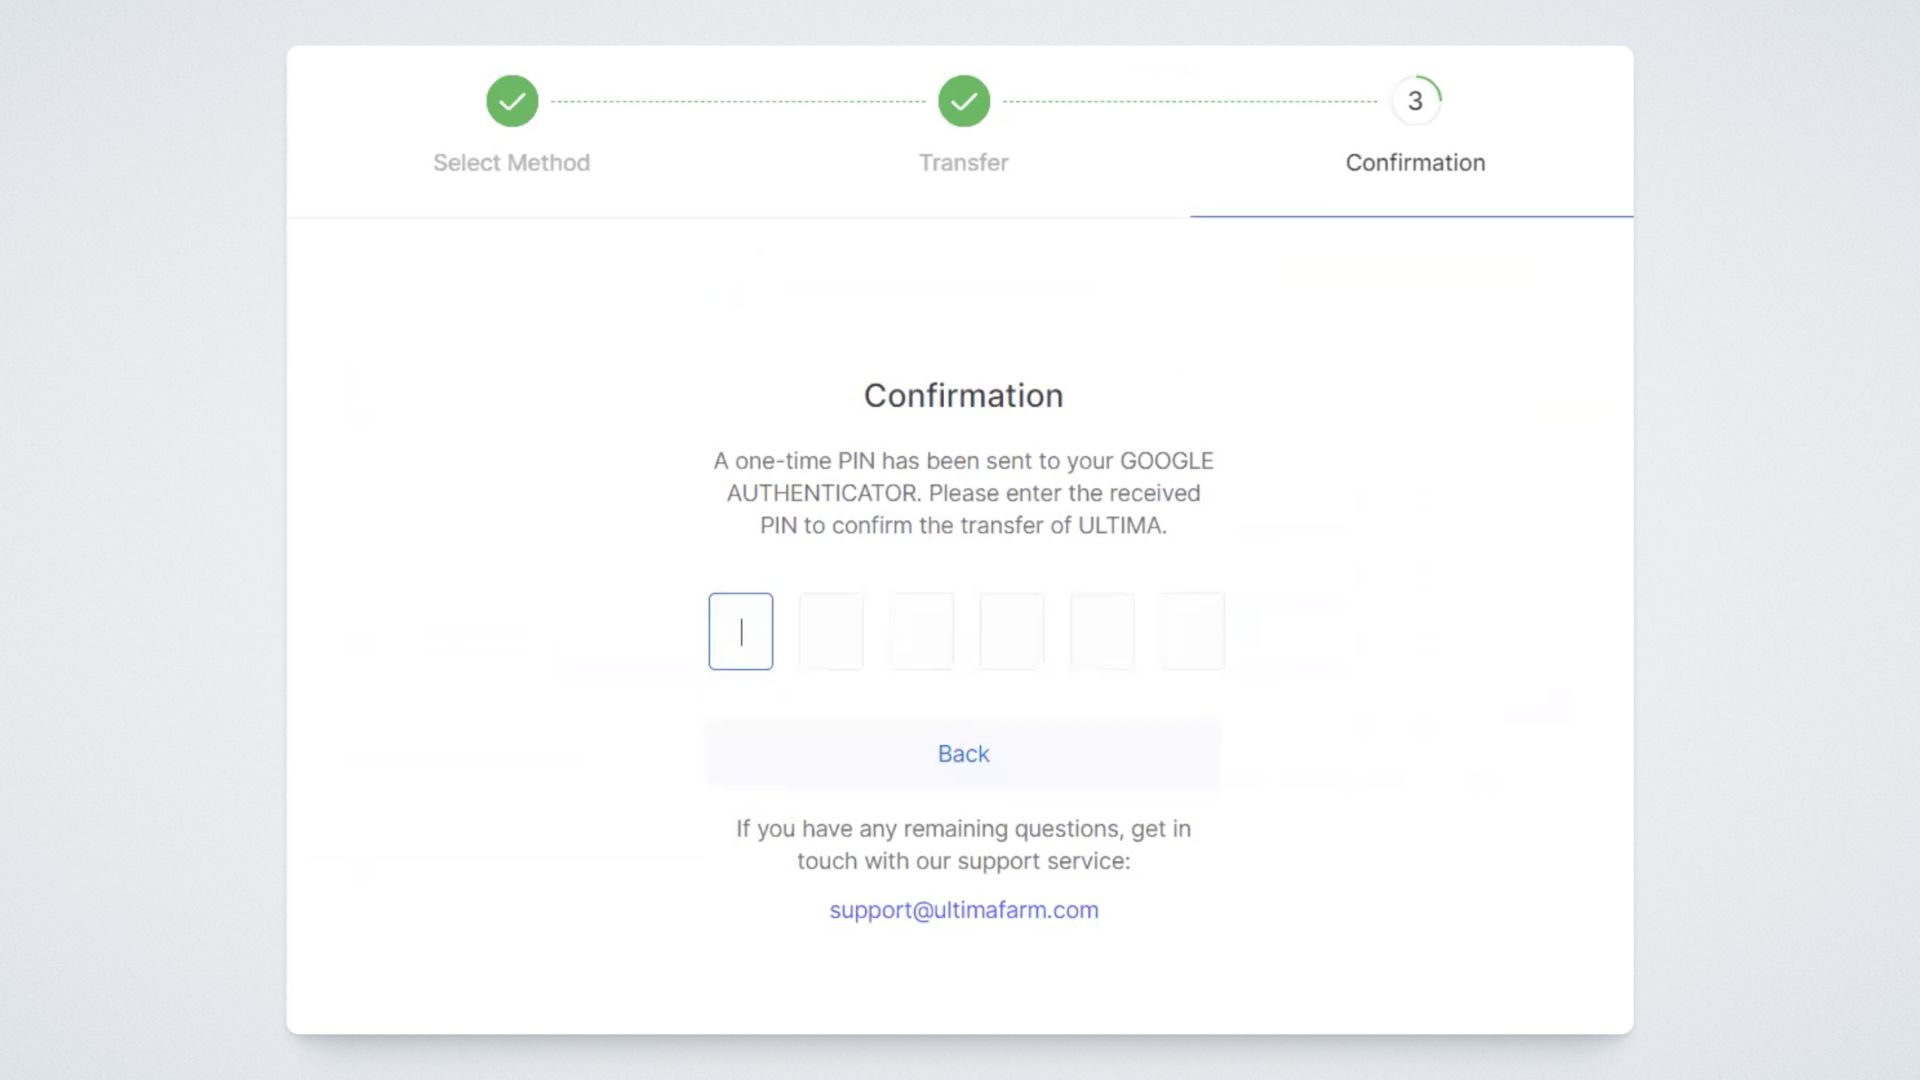Go to the Select Method step label

click(x=511, y=163)
